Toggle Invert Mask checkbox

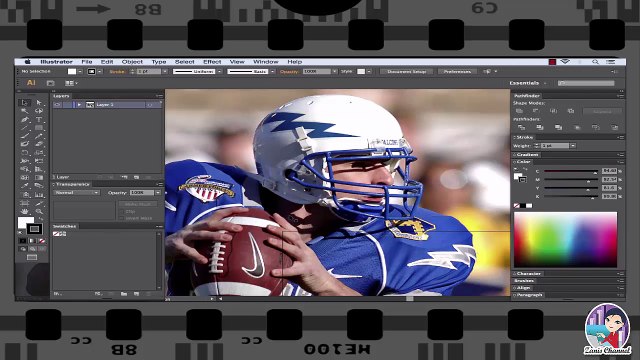coord(122,218)
